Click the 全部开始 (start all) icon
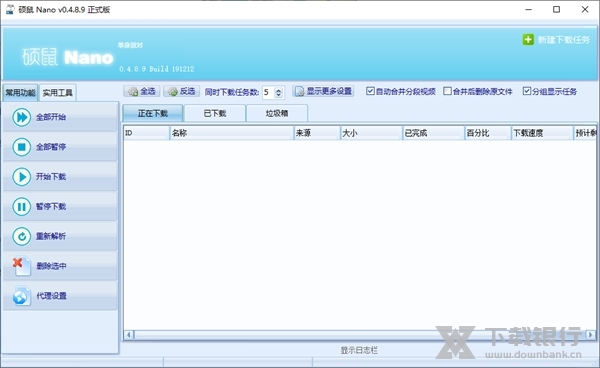The image size is (600, 368). (21, 117)
